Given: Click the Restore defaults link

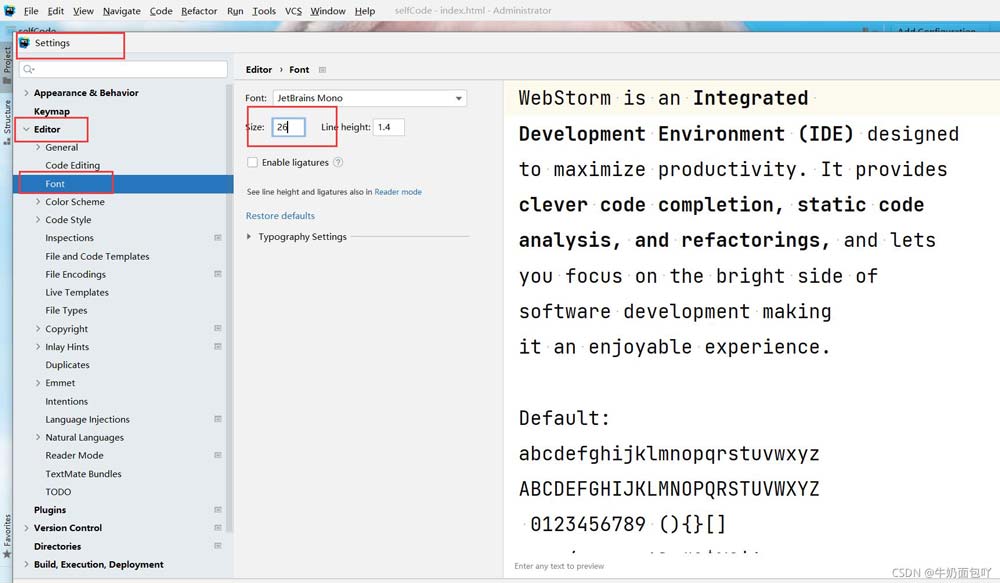Looking at the screenshot, I should pyautogui.click(x=280, y=215).
